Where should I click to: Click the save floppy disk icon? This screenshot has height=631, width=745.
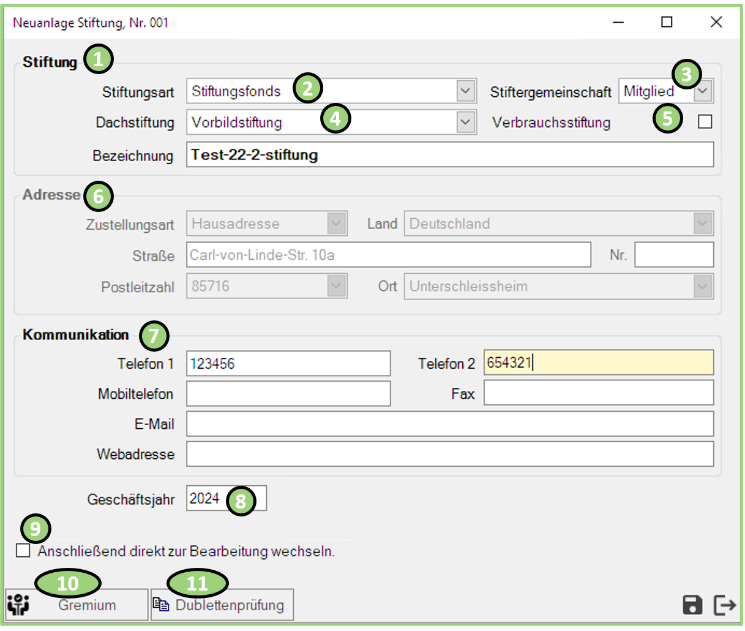point(691,605)
